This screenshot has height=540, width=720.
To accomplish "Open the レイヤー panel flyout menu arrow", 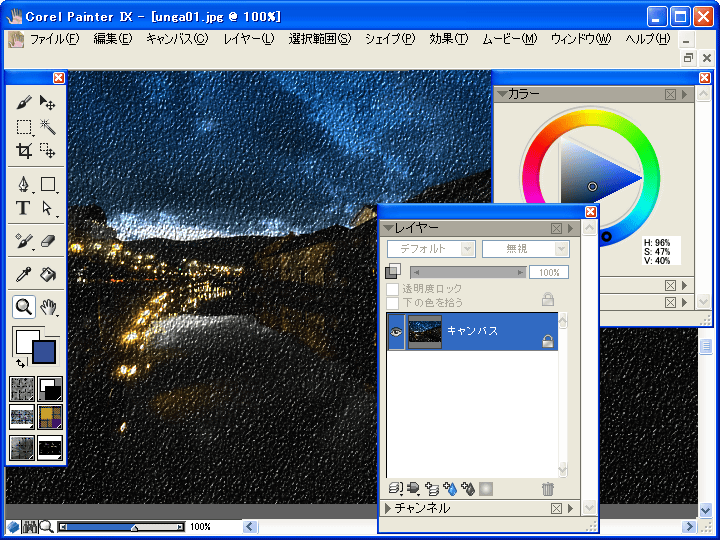I will coord(571,228).
